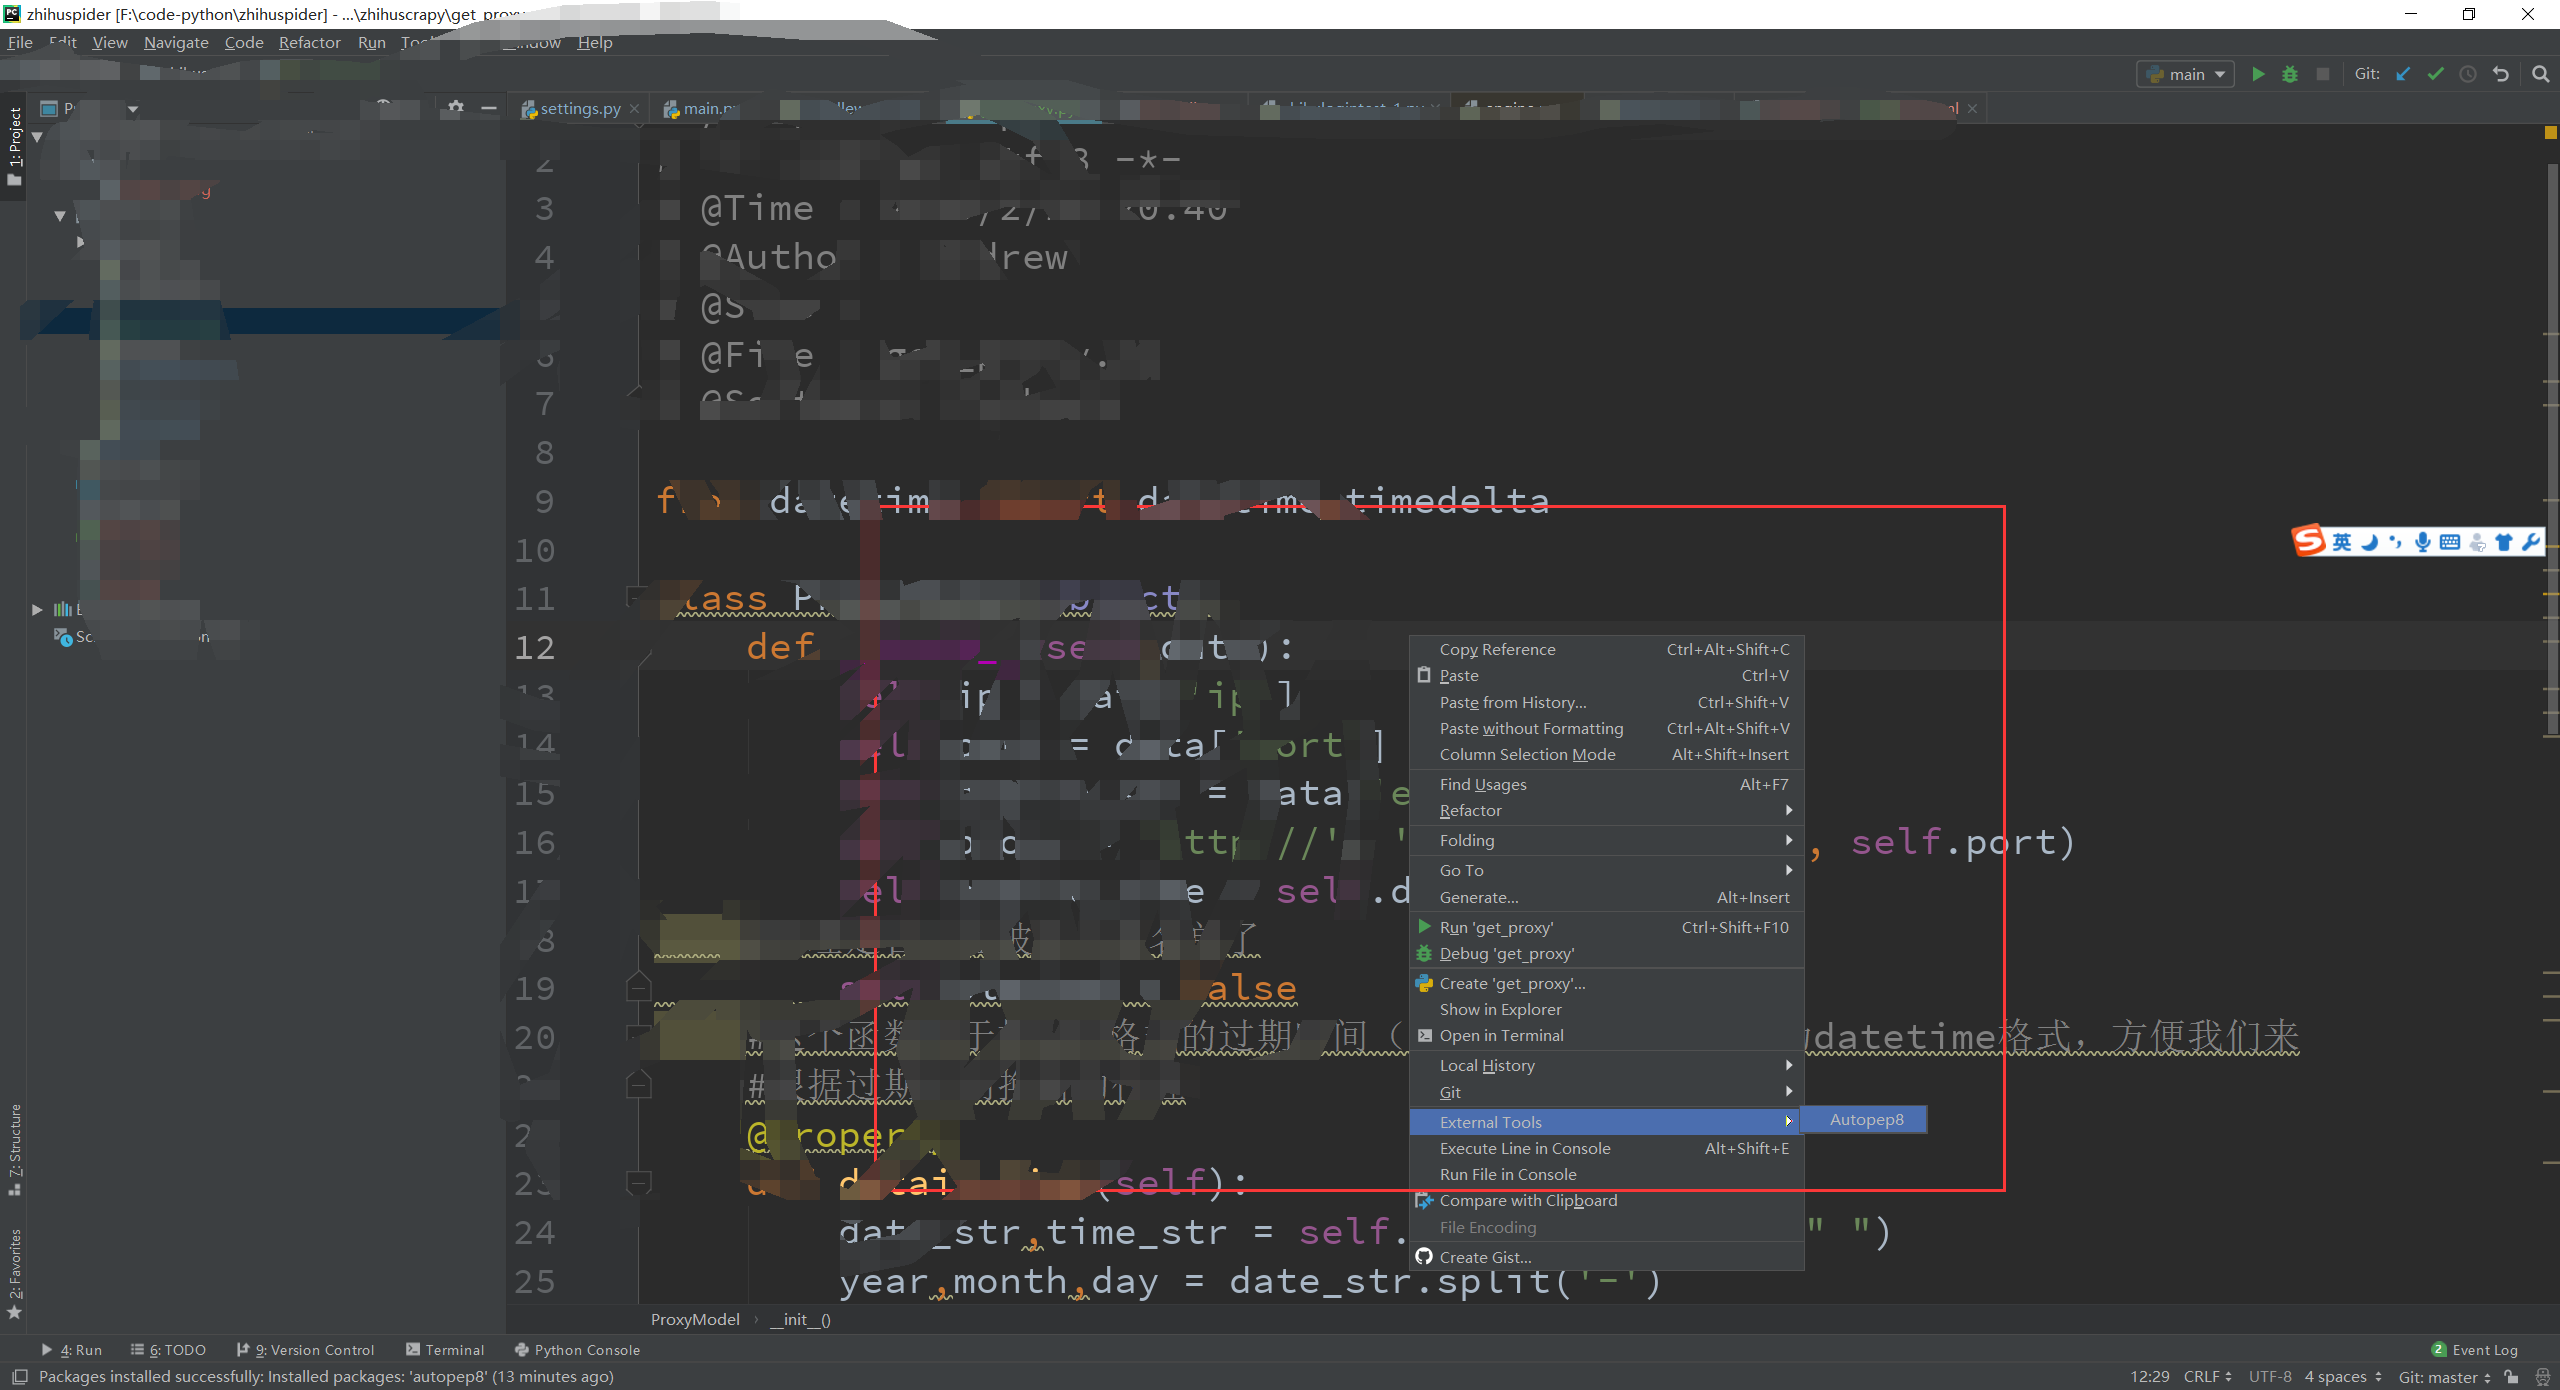Image resolution: width=2560 pixels, height=1390 pixels.
Task: Toggle the file read-only lock in status bar
Action: [x=2510, y=1377]
